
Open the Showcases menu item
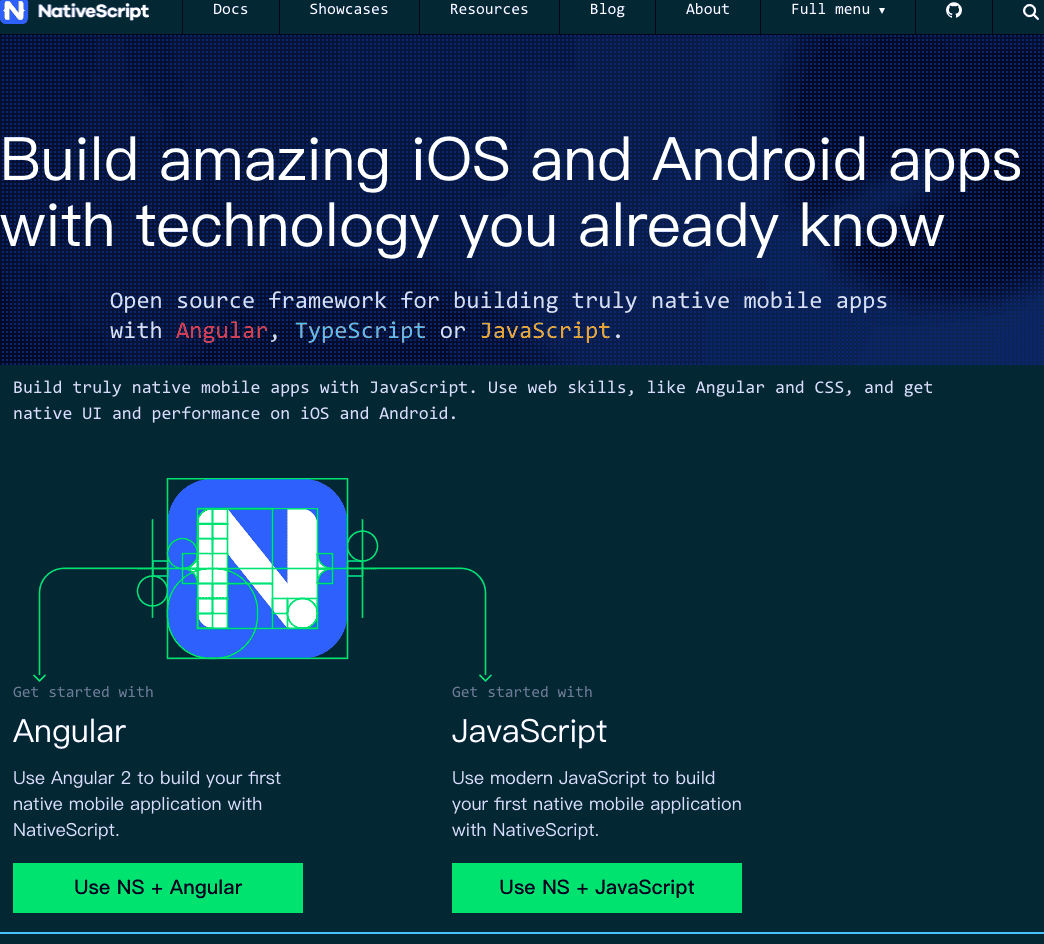point(349,10)
